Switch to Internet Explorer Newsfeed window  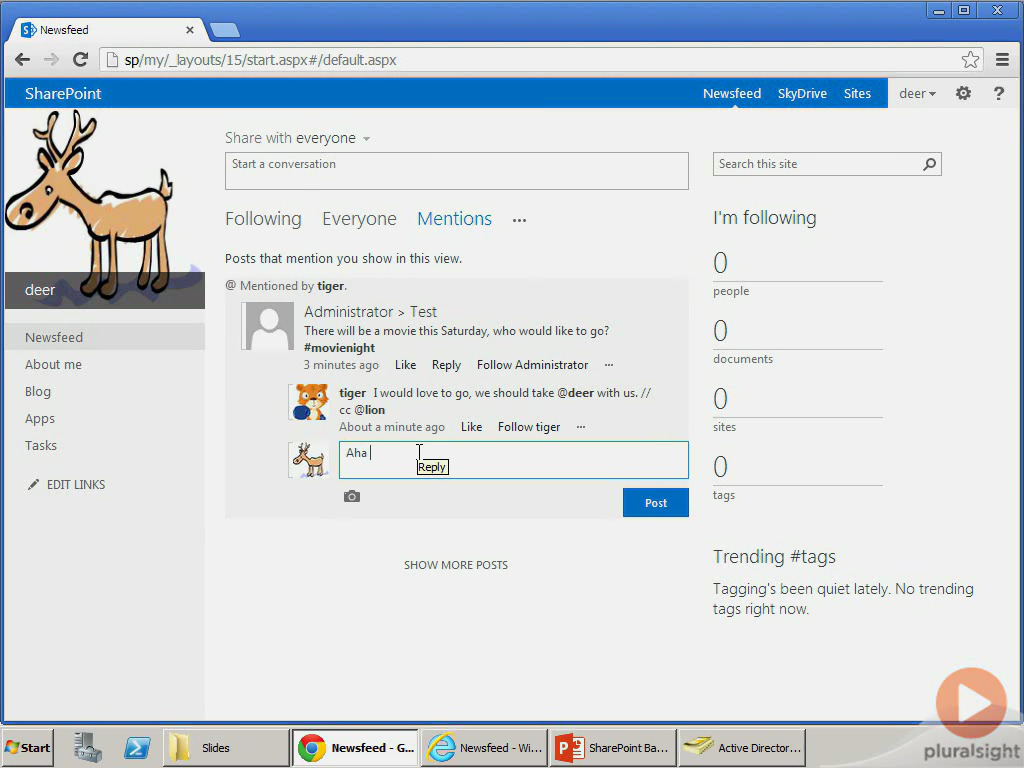(x=485, y=748)
